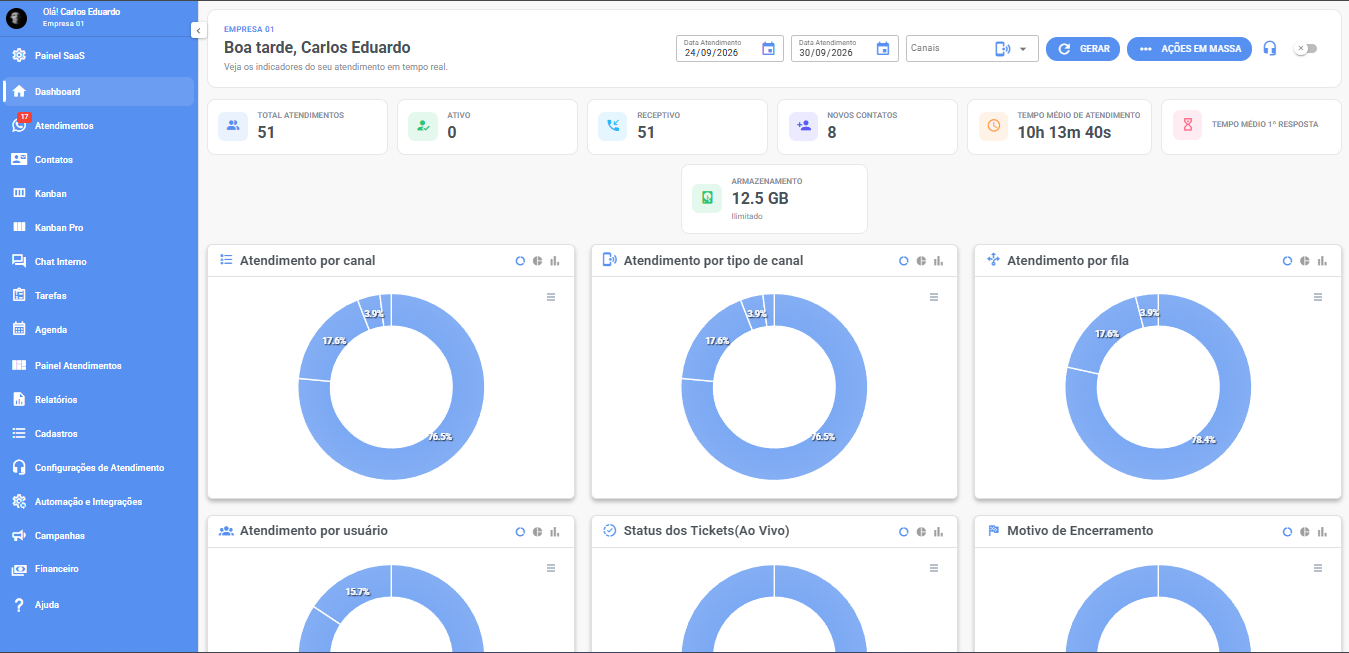
Task: Switch Atendimento por usuário to pie chart
Action: (x=537, y=531)
